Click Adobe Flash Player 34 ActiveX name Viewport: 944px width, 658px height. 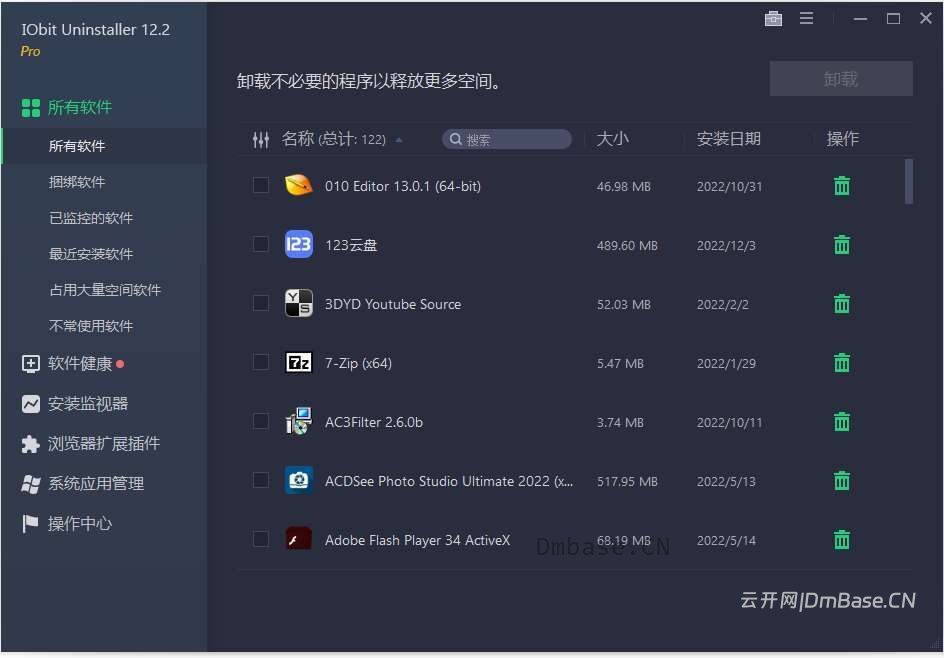point(417,540)
